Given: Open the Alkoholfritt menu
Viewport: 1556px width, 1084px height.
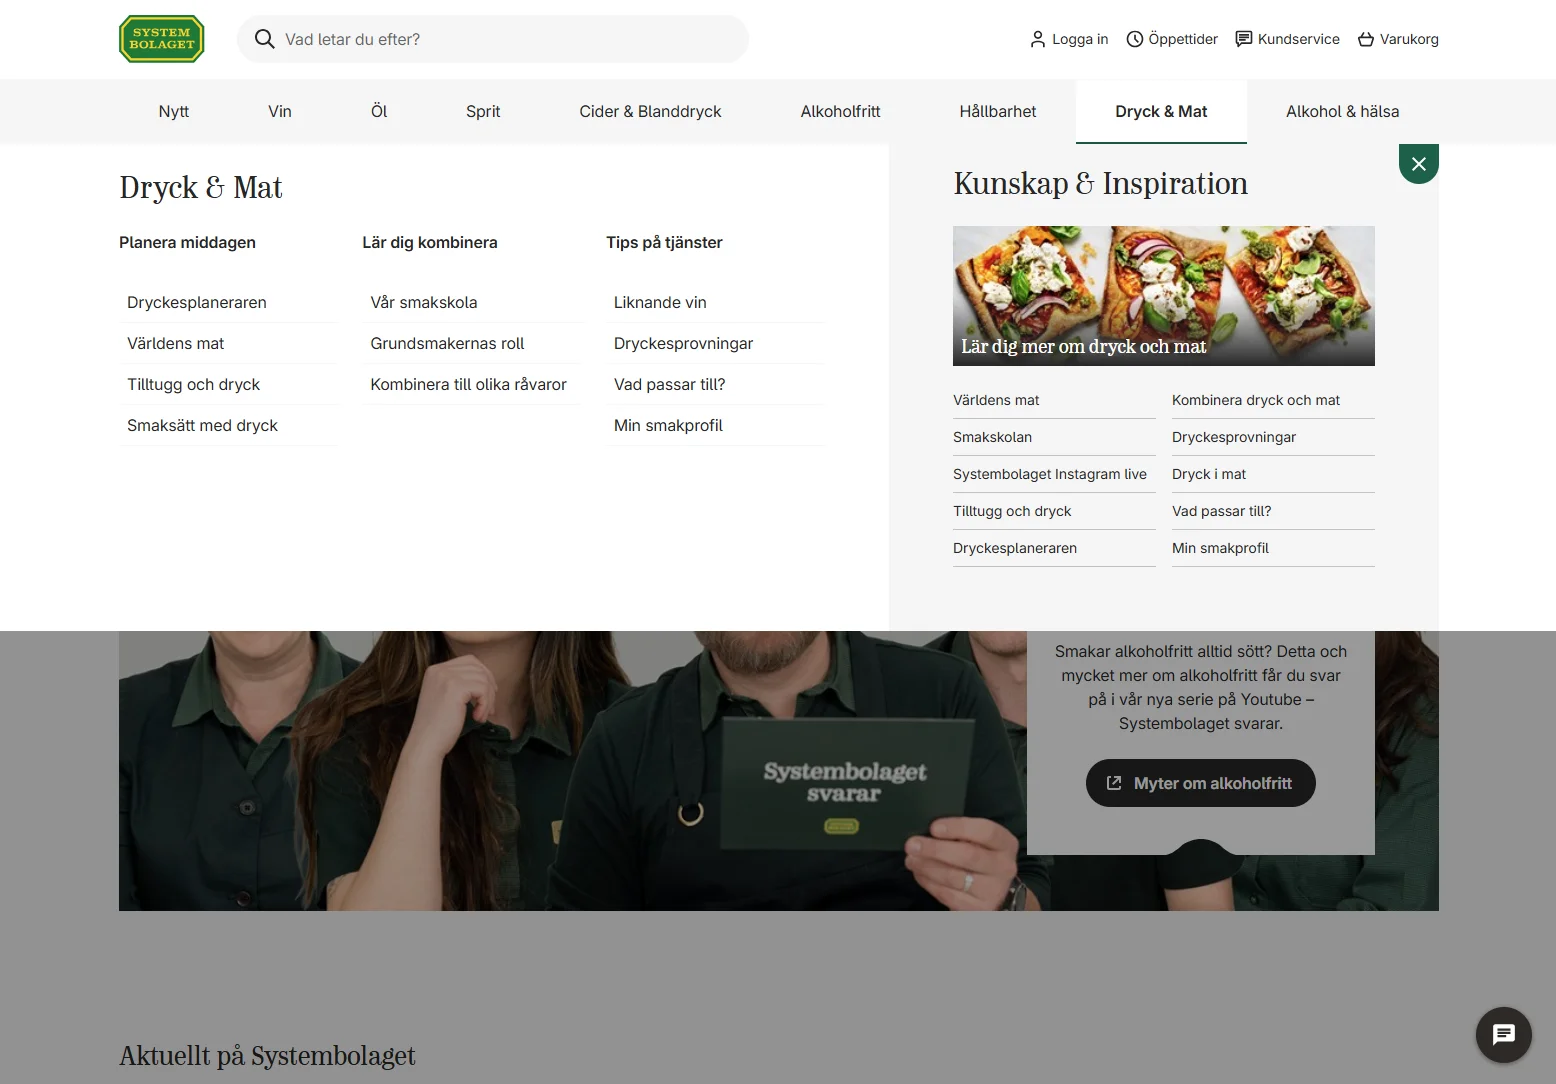Looking at the screenshot, I should pos(840,111).
